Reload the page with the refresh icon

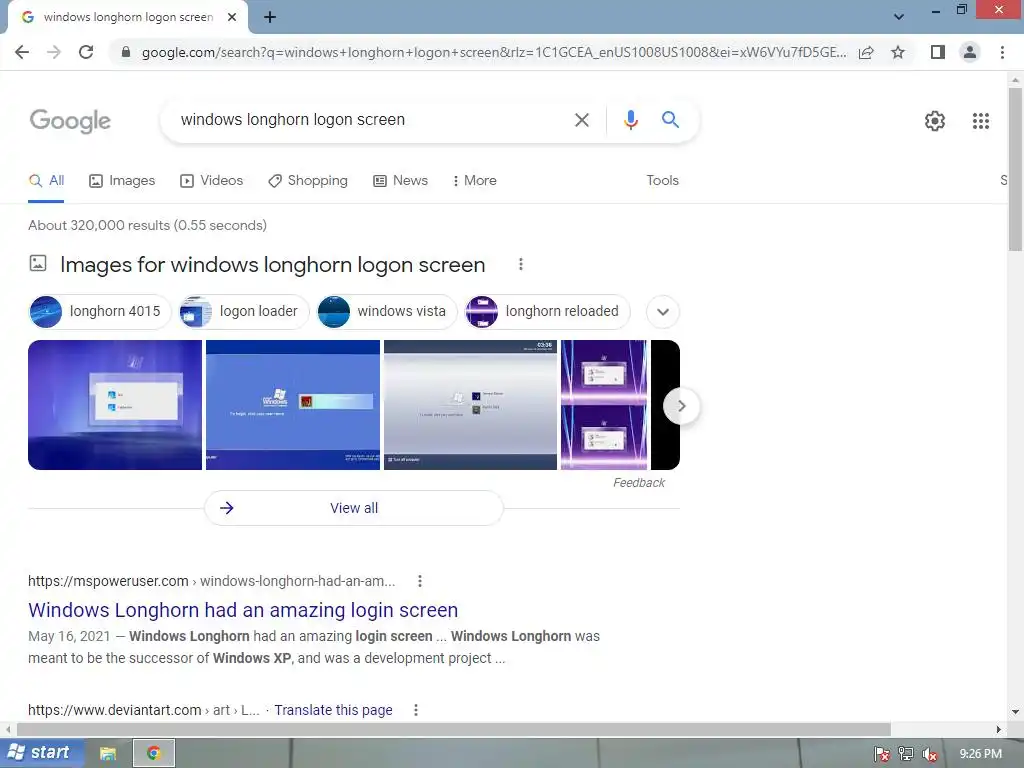[86, 52]
